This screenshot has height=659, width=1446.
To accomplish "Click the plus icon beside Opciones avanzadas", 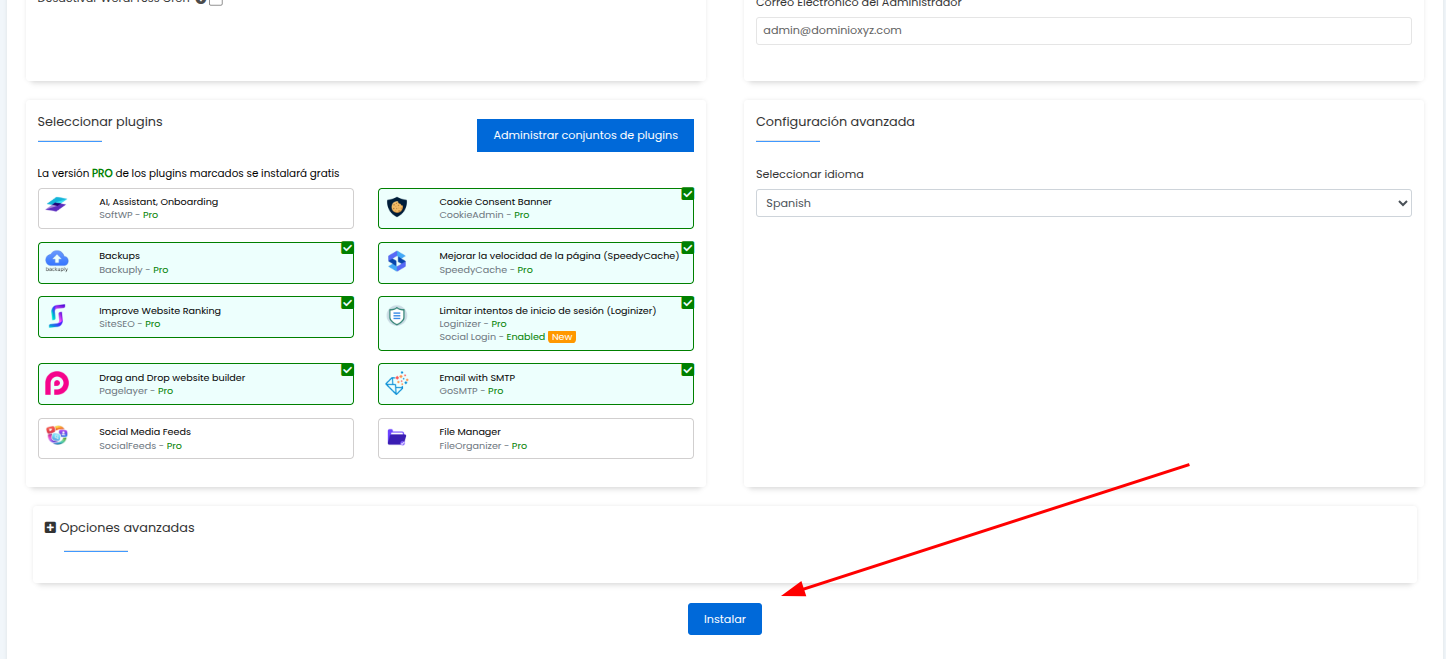I will click(50, 527).
